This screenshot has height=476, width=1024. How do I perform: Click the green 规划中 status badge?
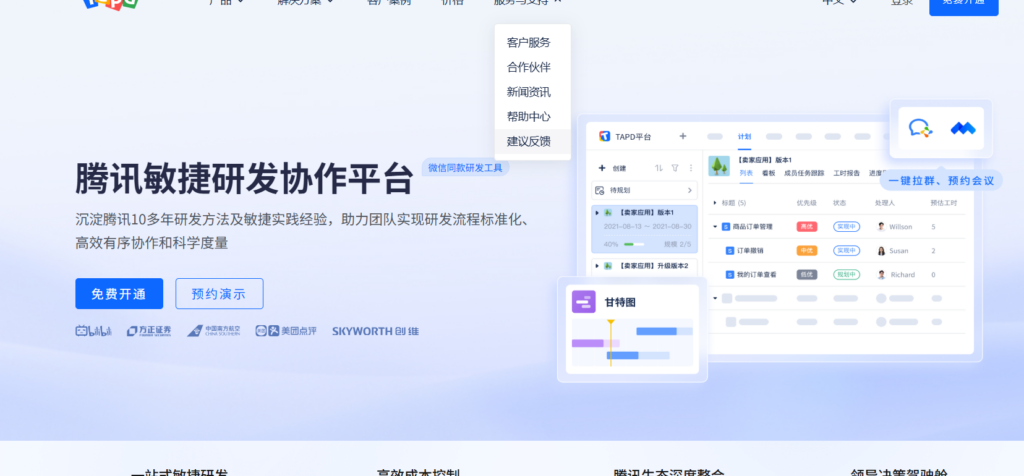pyautogui.click(x=846, y=275)
